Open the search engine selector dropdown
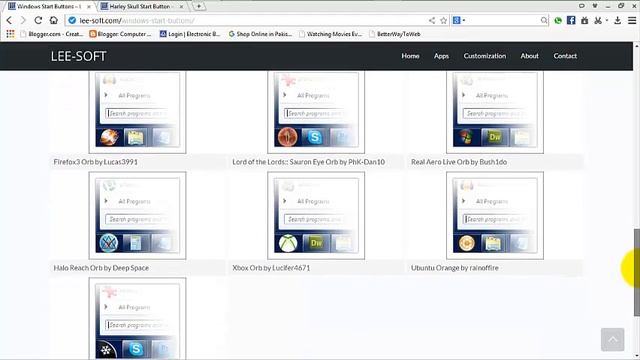This screenshot has width=640, height=360. point(459,20)
